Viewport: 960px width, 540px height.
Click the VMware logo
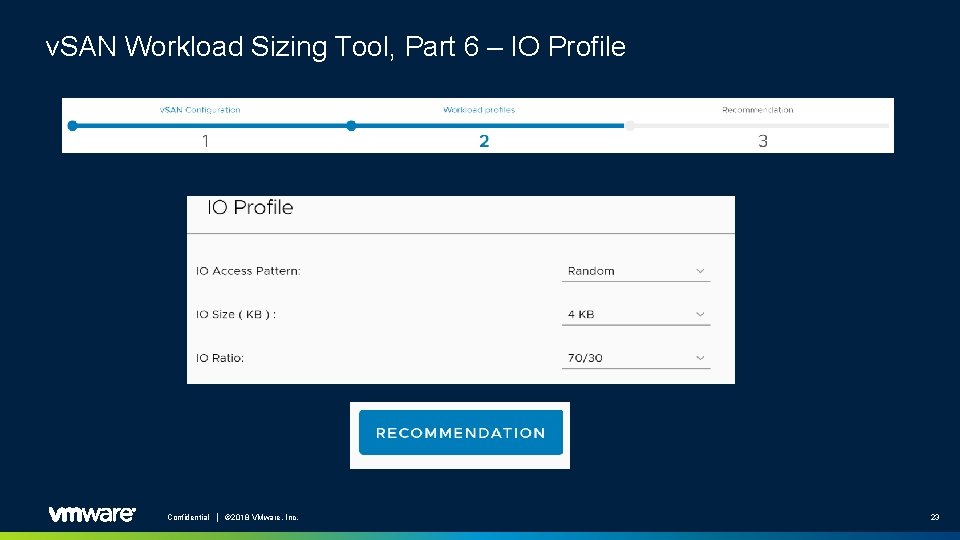click(x=92, y=514)
